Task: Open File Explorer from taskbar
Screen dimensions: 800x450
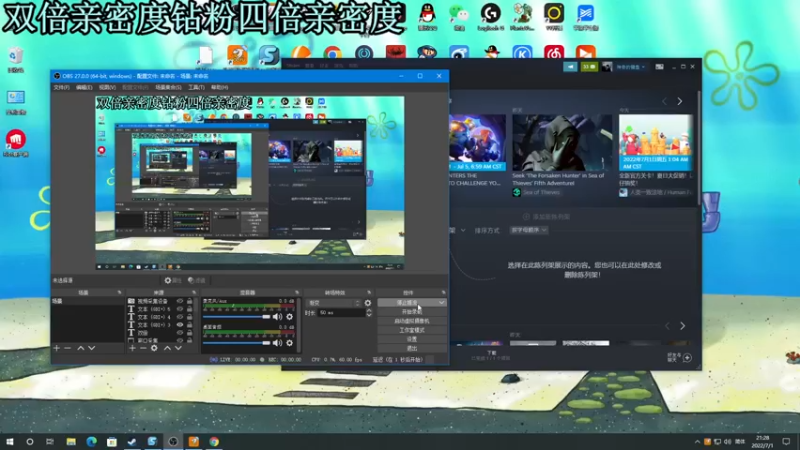Action: (71, 441)
